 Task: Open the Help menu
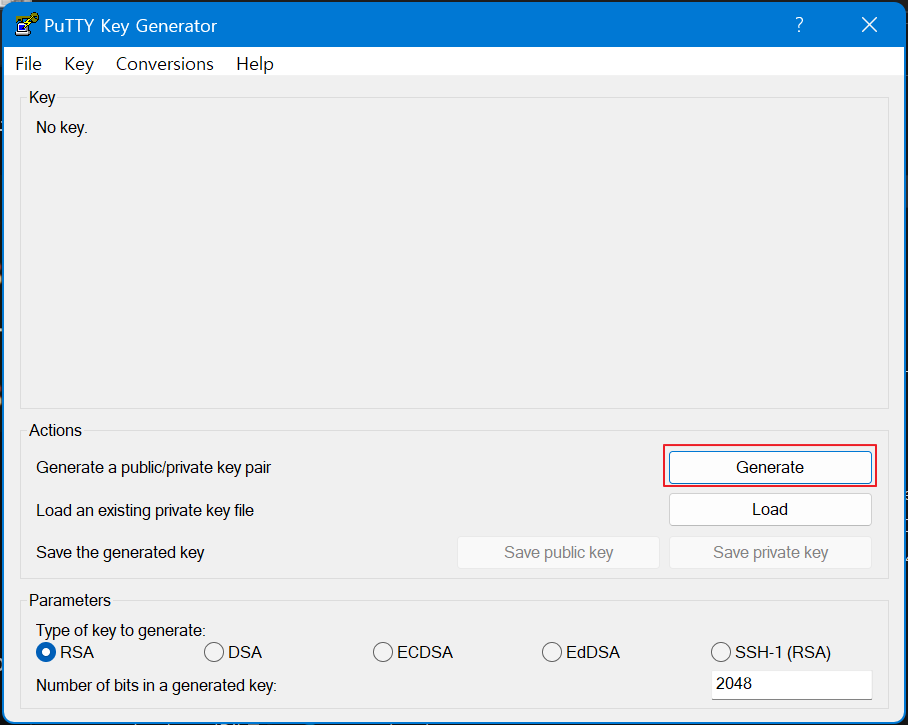[x=254, y=64]
